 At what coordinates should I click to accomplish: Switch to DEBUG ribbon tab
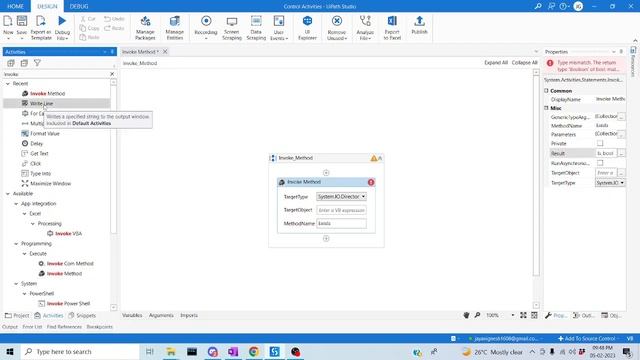click(x=79, y=6)
